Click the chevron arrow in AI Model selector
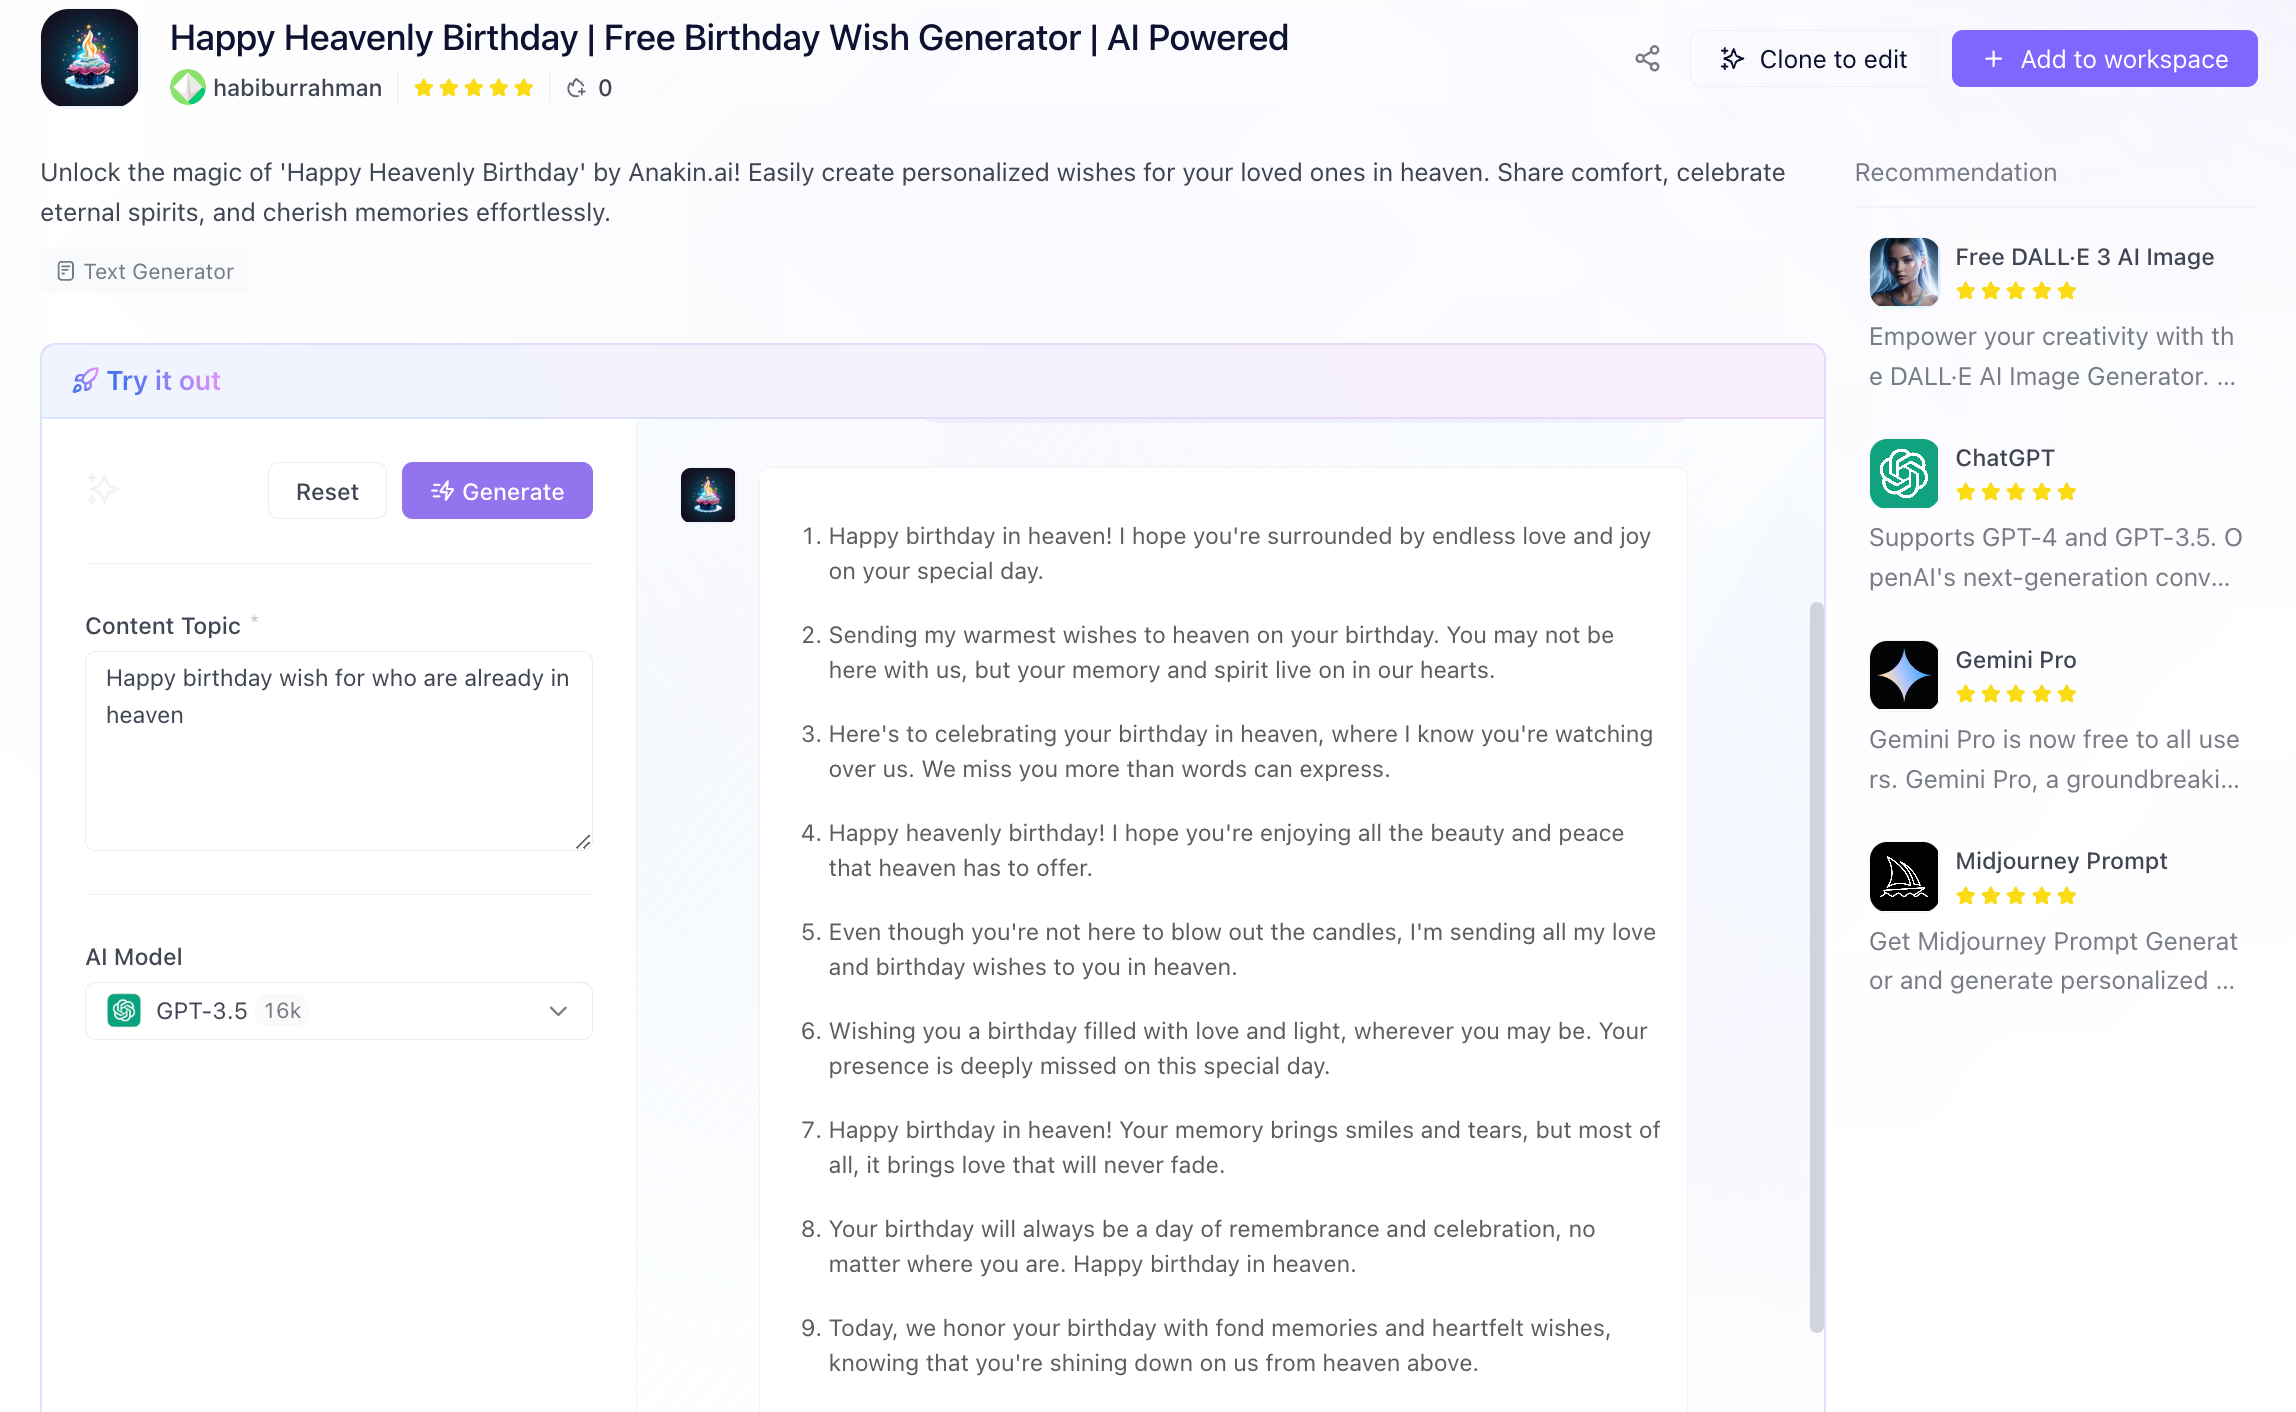The image size is (2296, 1412). coord(558,1011)
